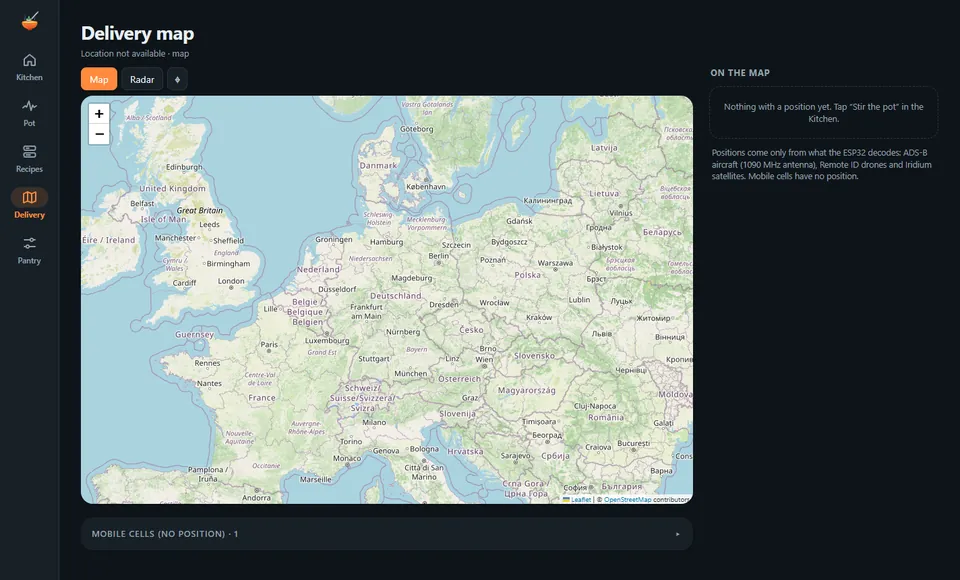Click the København label on the map
Image resolution: width=960 pixels, height=580 pixels.
(426, 186)
